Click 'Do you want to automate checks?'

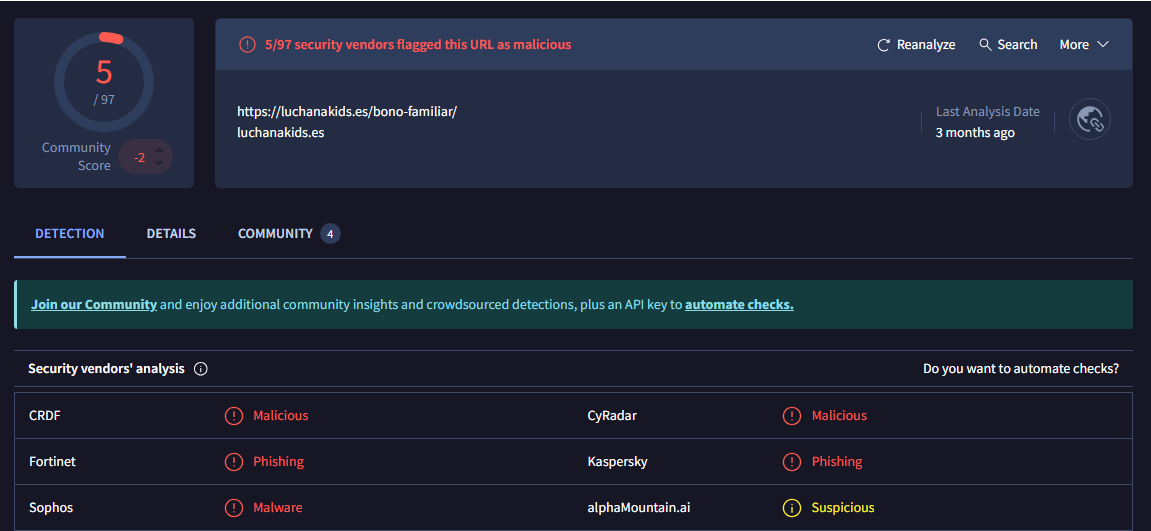pyautogui.click(x=1020, y=369)
